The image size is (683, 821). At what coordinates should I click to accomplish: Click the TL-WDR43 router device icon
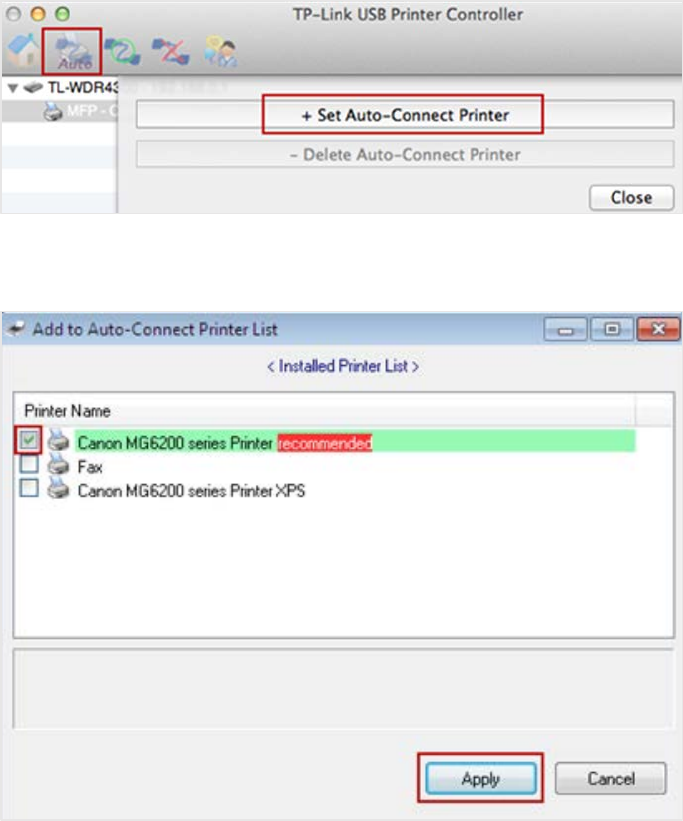33,87
